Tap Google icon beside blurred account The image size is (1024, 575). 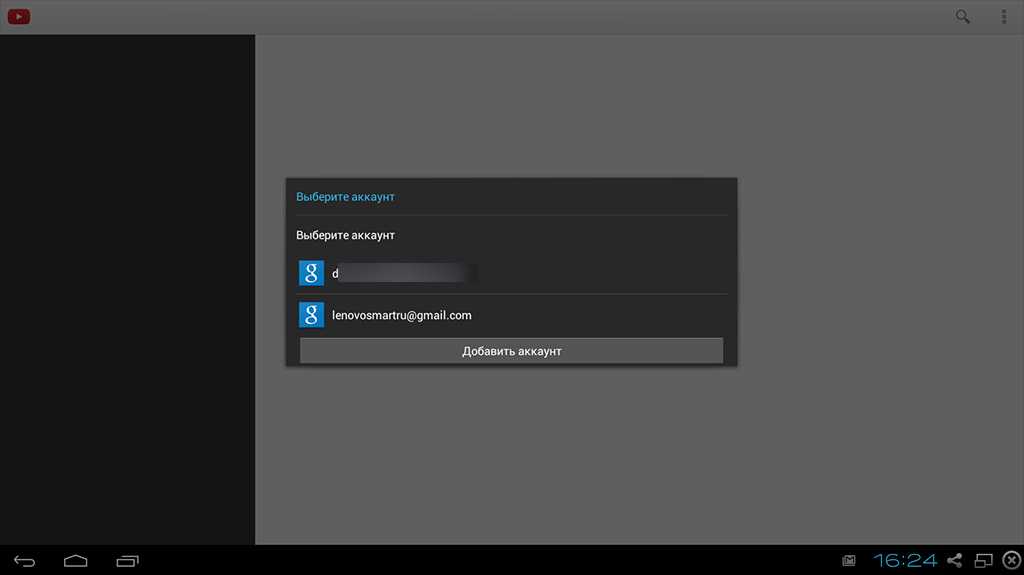click(x=312, y=273)
